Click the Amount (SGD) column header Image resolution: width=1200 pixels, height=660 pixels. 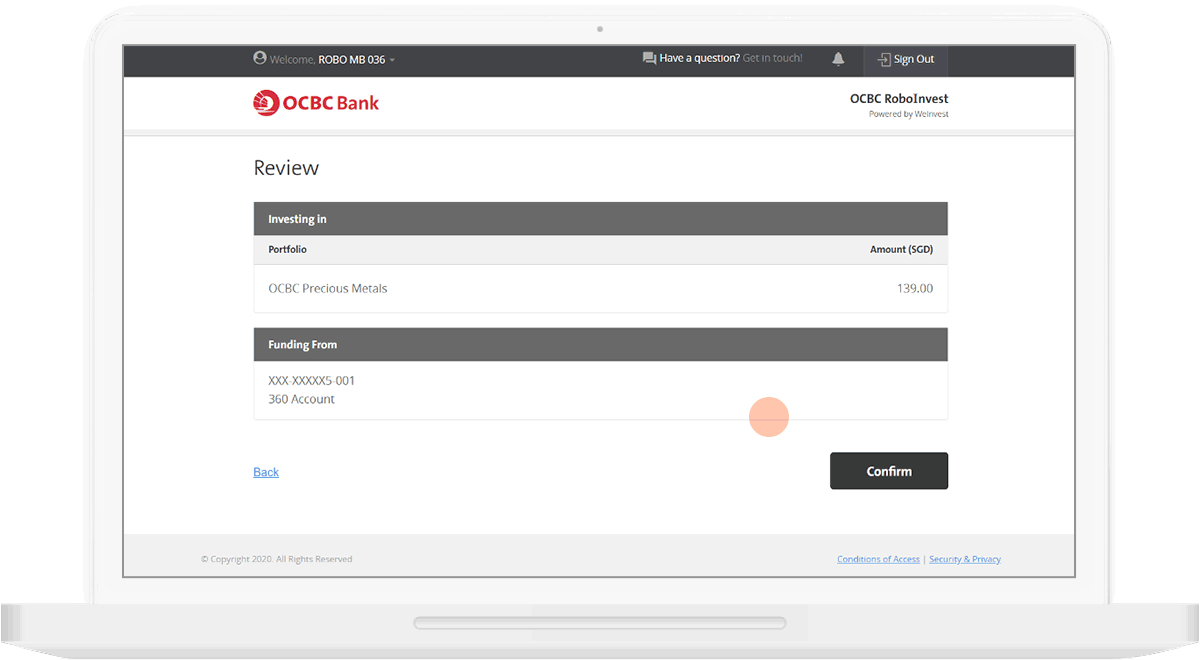901,249
